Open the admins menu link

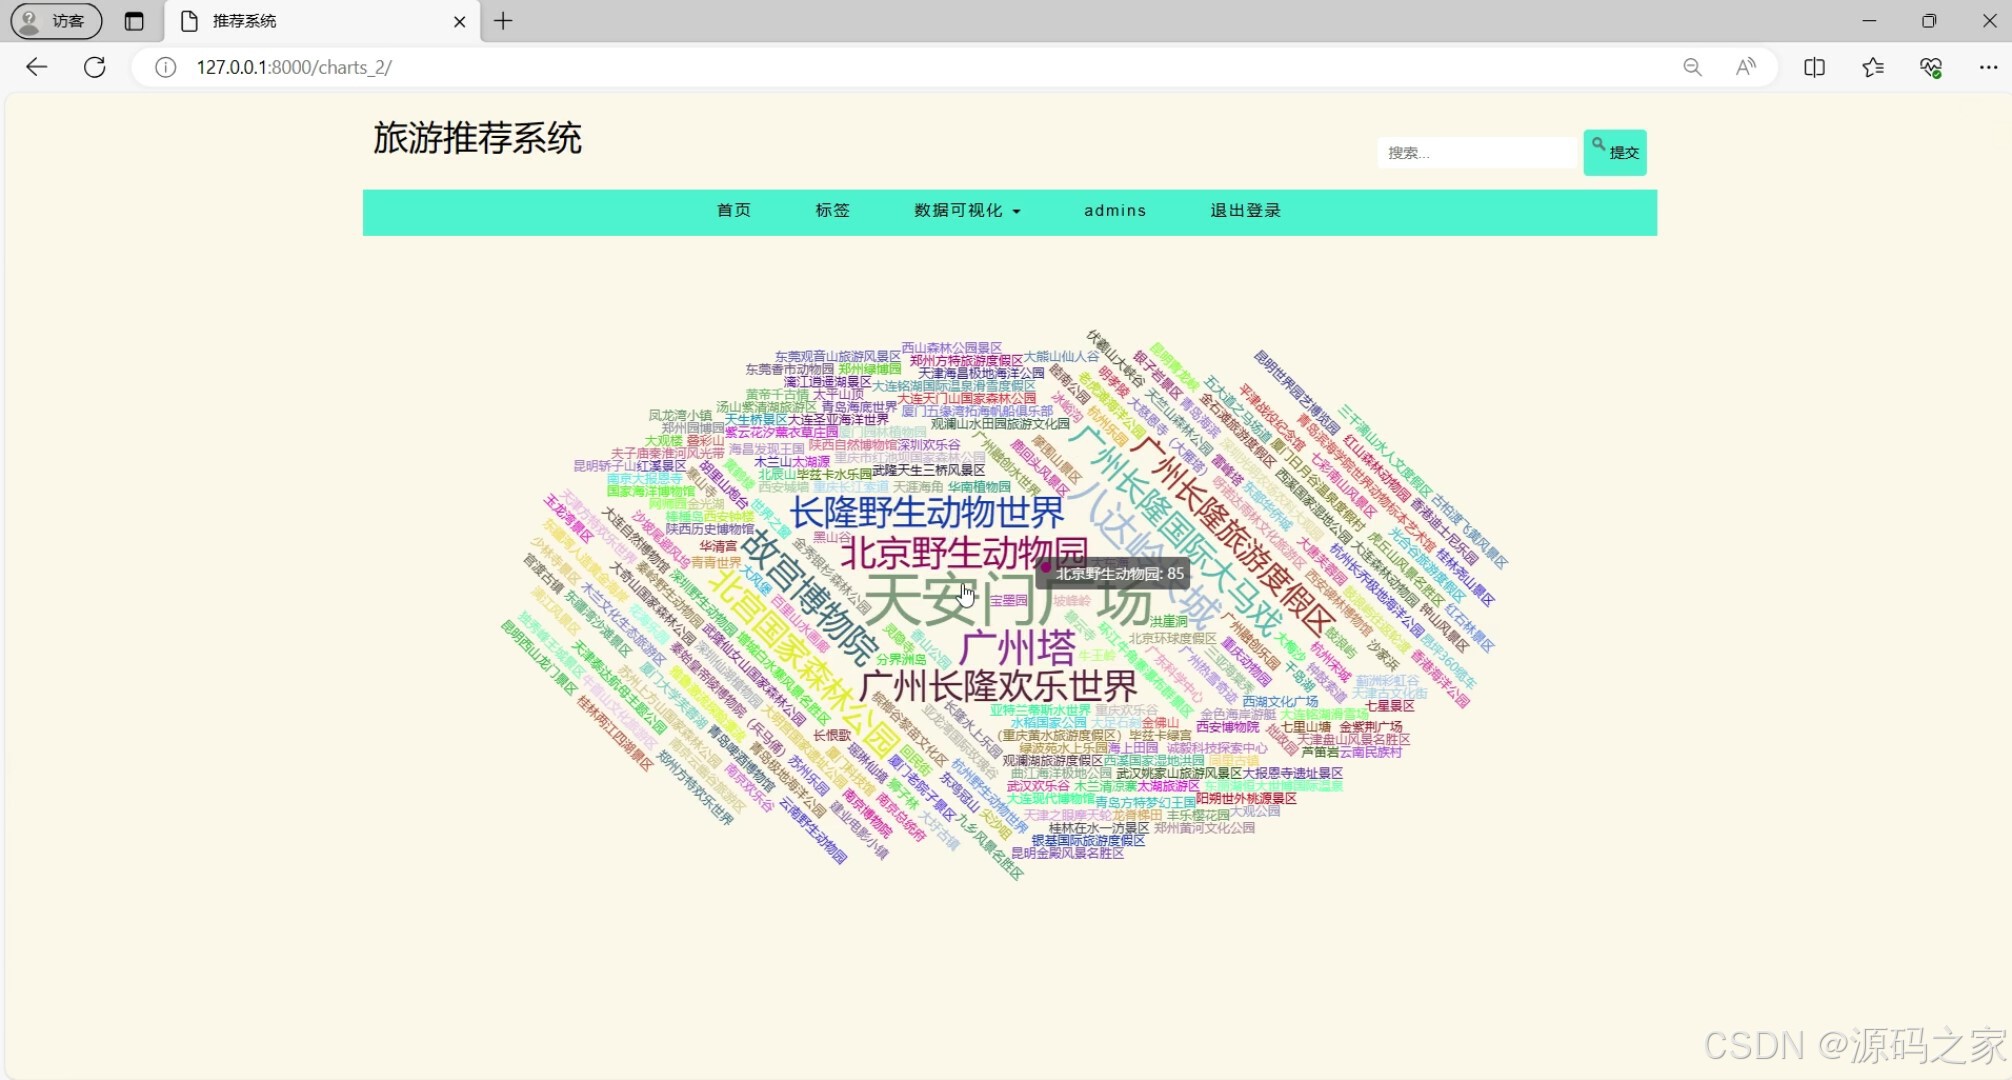point(1115,211)
